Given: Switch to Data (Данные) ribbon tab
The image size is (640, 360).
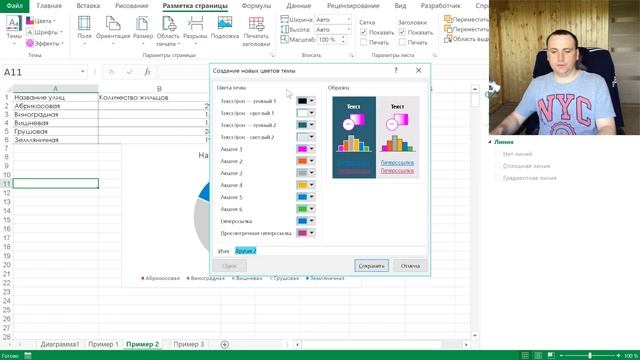Looking at the screenshot, I should pyautogui.click(x=299, y=6).
